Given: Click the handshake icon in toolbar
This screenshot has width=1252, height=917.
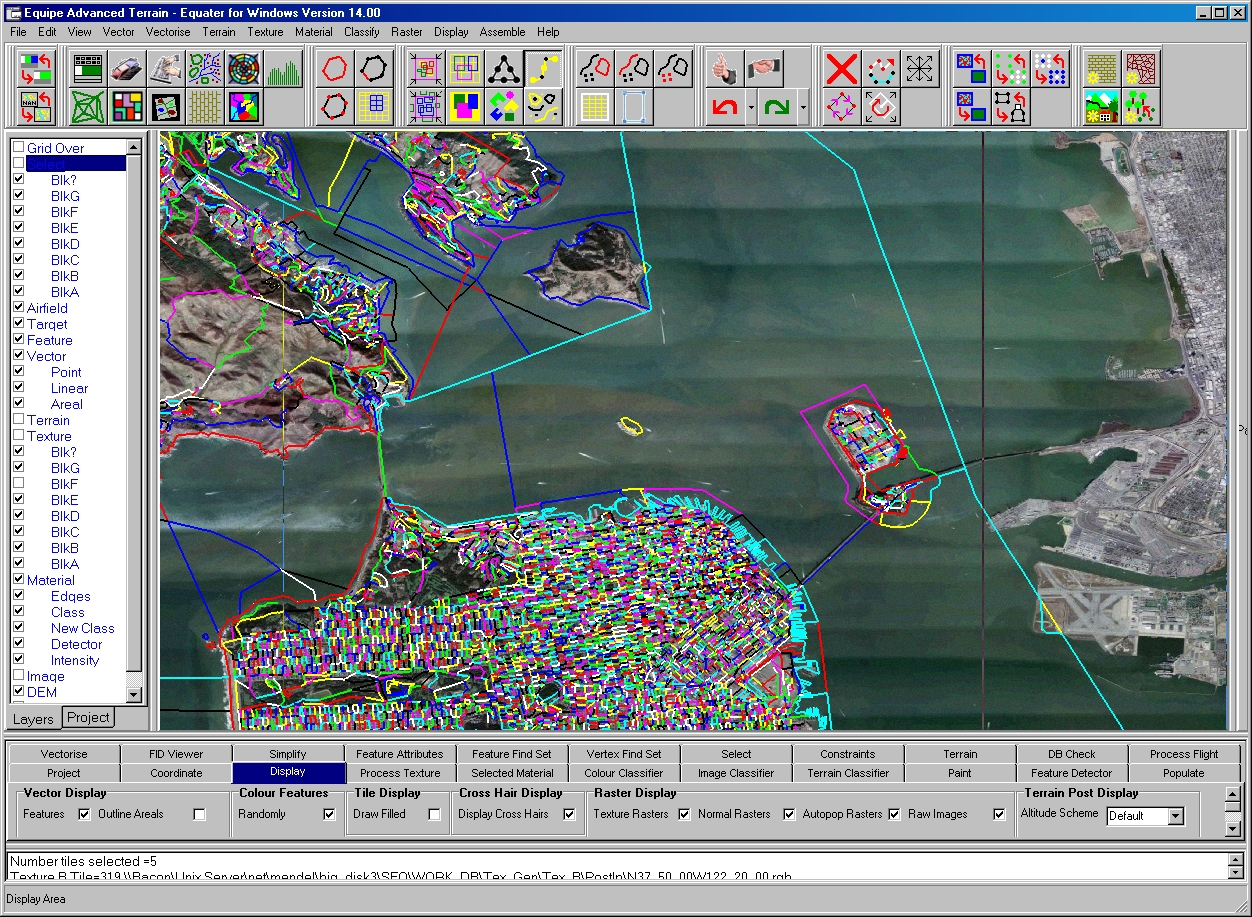Looking at the screenshot, I should 764,69.
